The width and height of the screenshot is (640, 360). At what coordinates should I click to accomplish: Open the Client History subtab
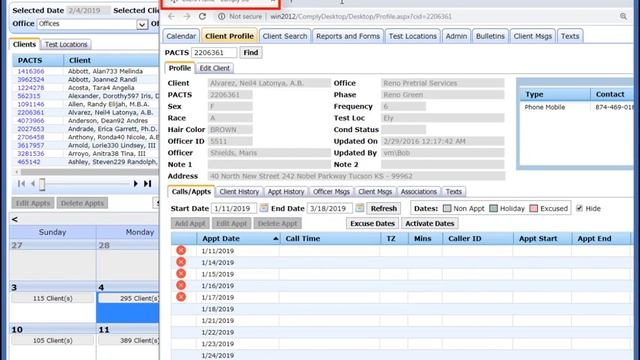pos(239,191)
